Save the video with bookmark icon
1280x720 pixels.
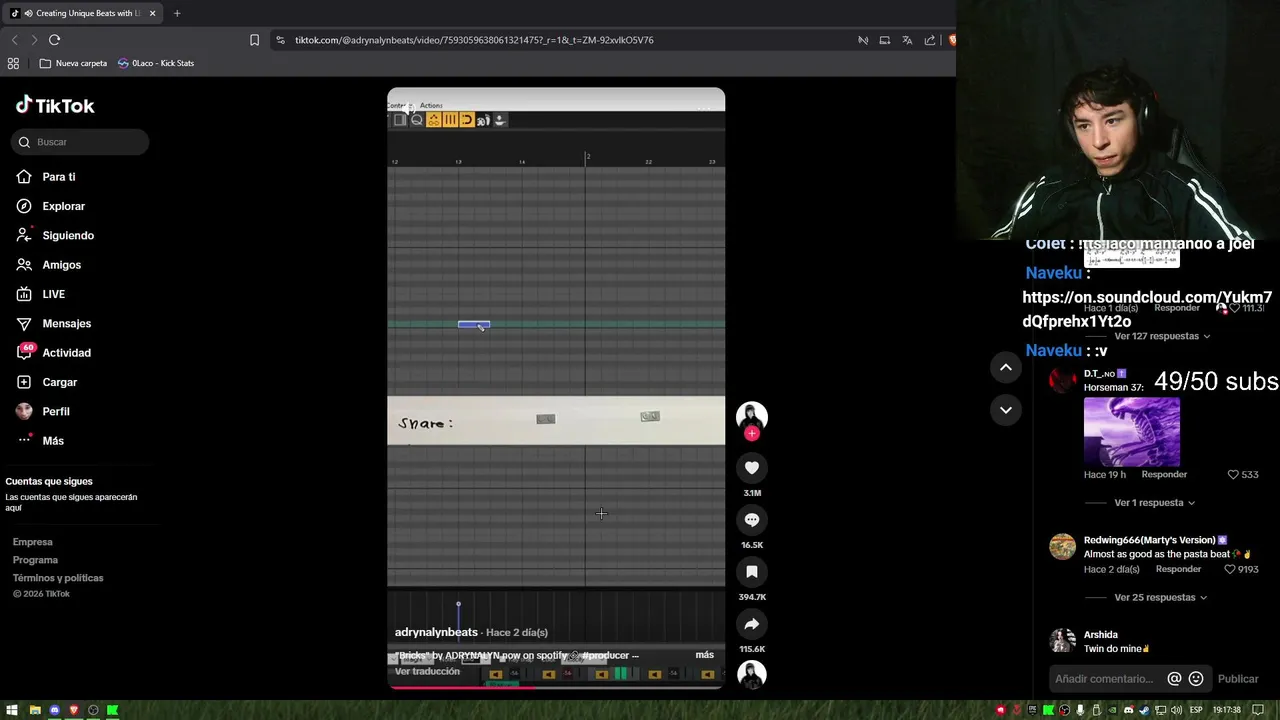752,571
